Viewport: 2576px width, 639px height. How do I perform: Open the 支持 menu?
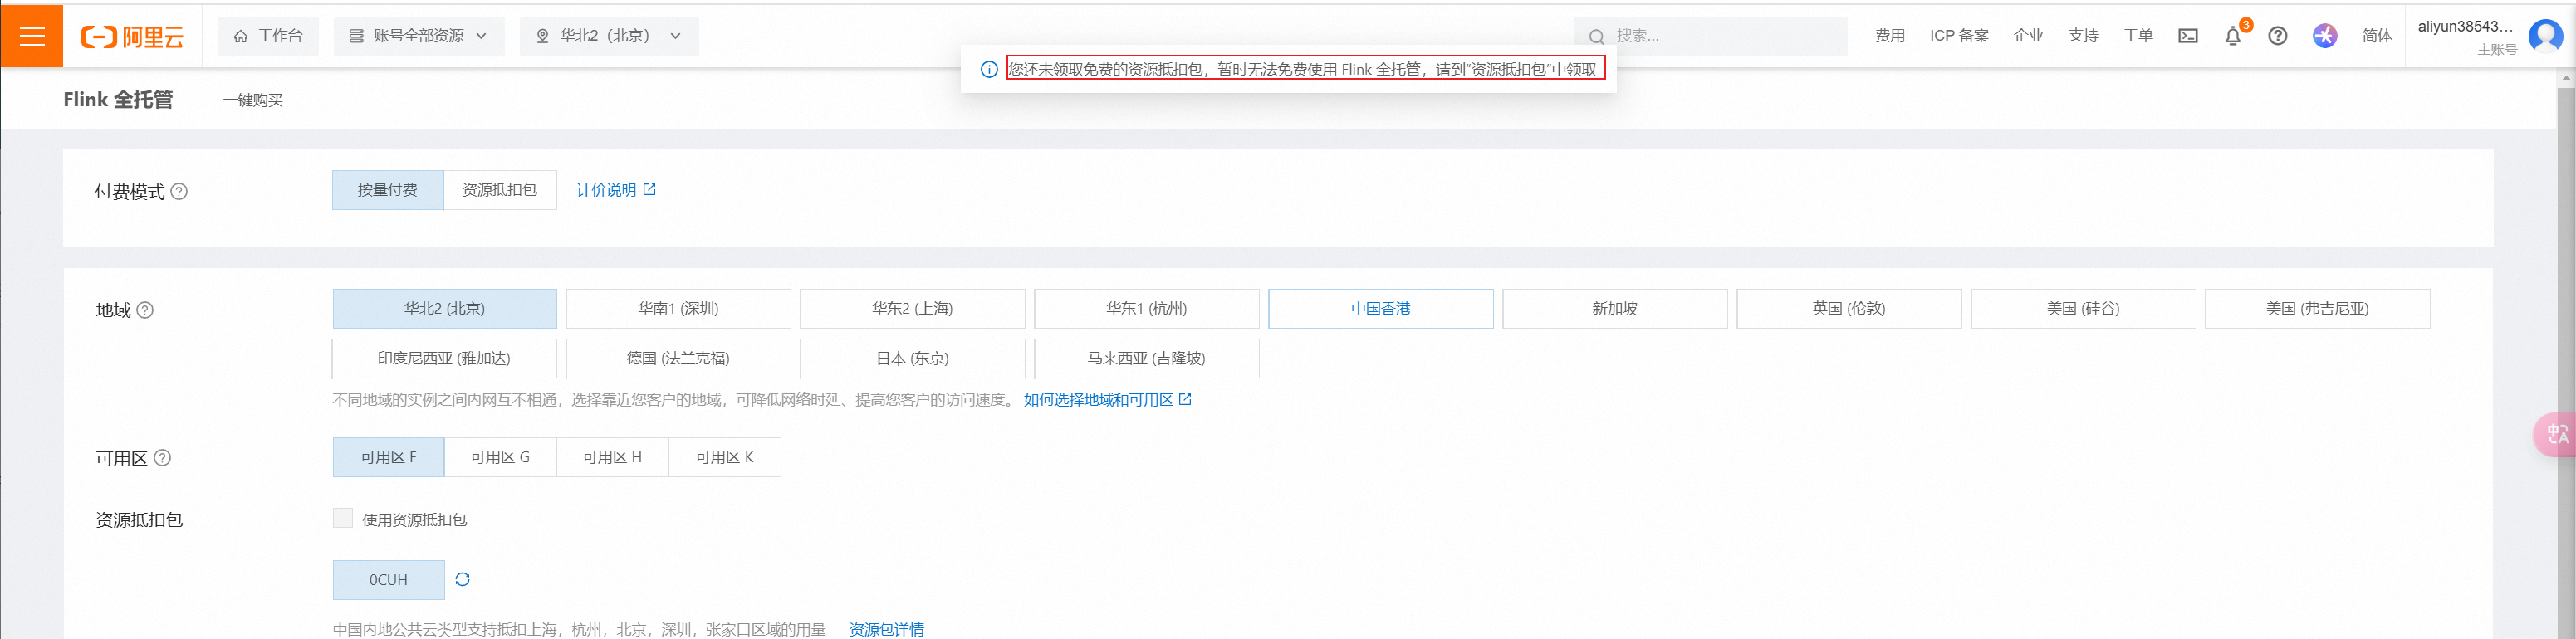[2083, 36]
